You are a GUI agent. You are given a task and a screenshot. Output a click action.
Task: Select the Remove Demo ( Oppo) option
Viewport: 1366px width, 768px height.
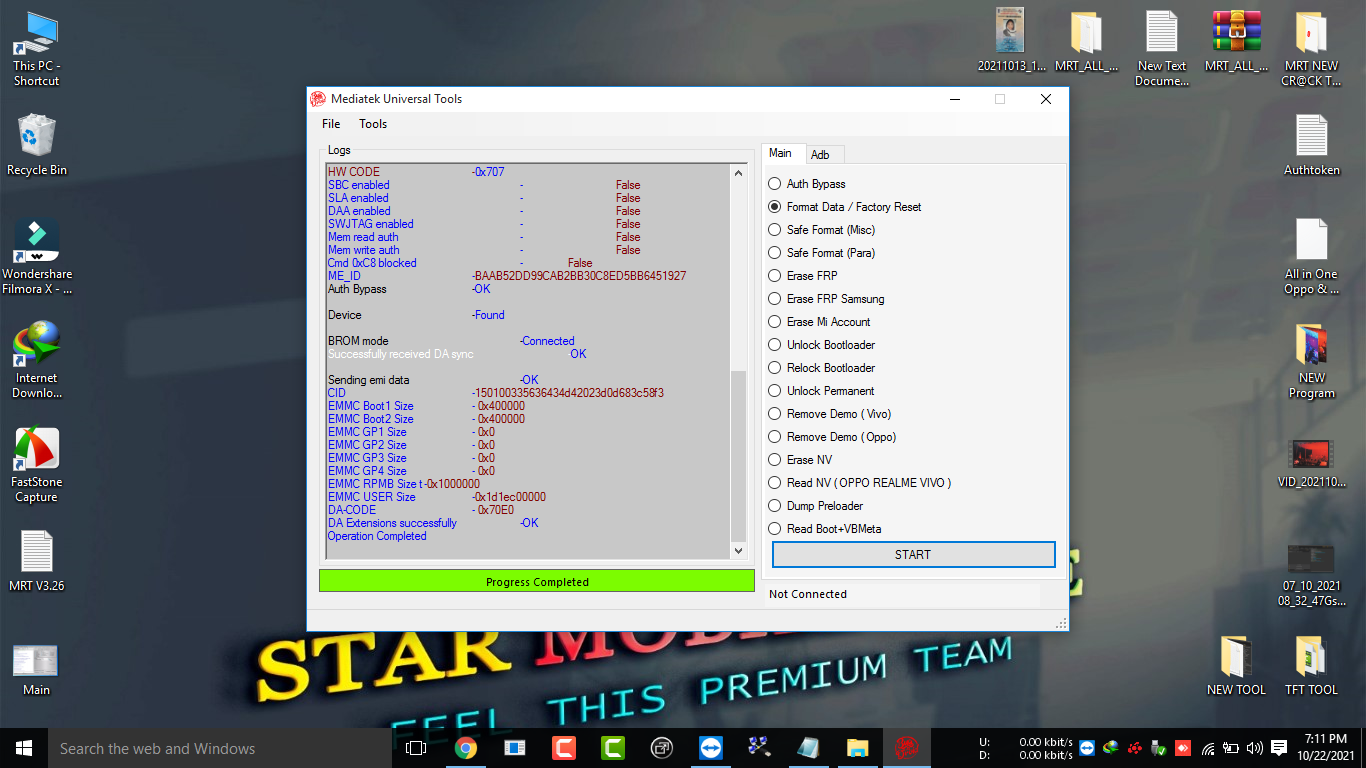pos(832,437)
